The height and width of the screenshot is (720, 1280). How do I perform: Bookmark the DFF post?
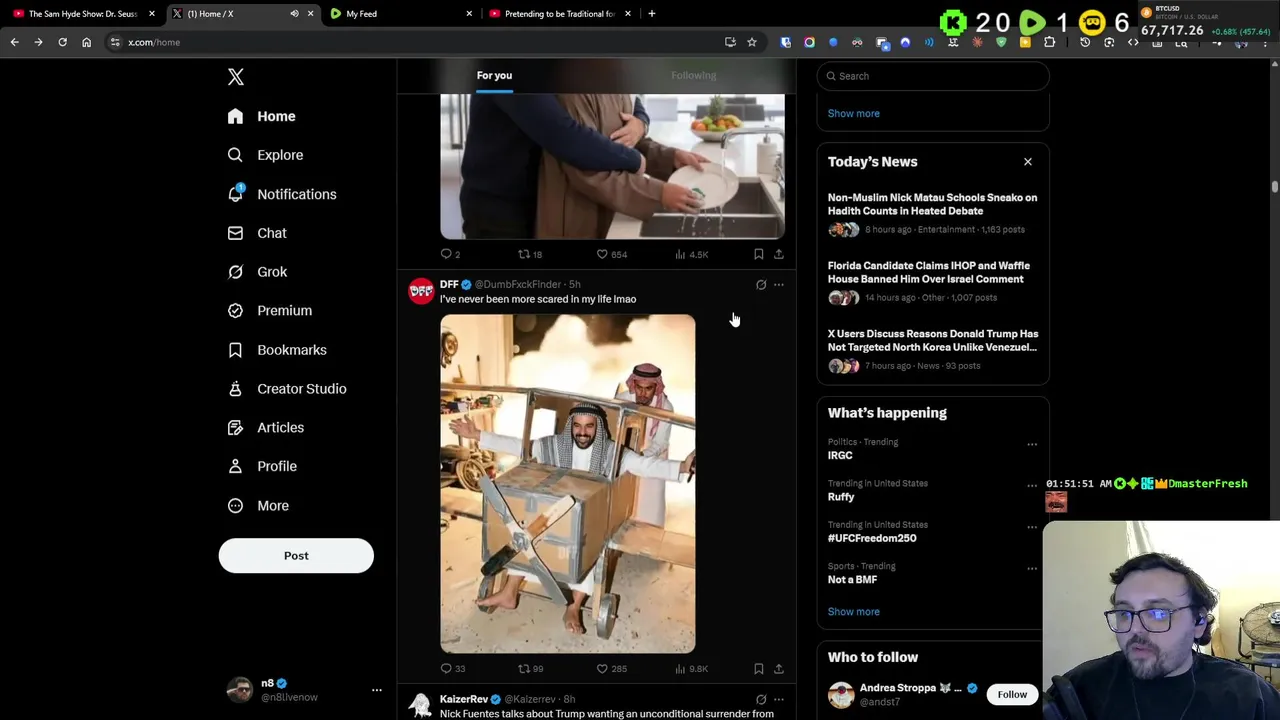coord(758,668)
